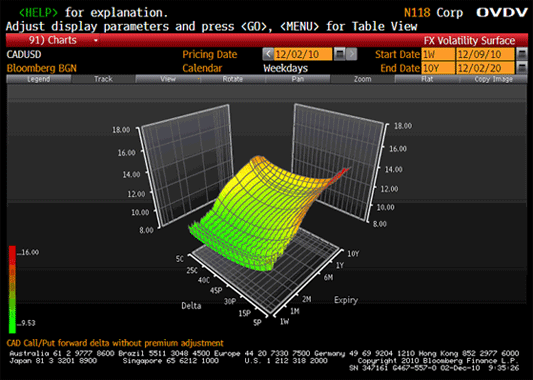This screenshot has height=380, width=533.
Task: Click the End Date field 12/02/20
Action: point(485,68)
